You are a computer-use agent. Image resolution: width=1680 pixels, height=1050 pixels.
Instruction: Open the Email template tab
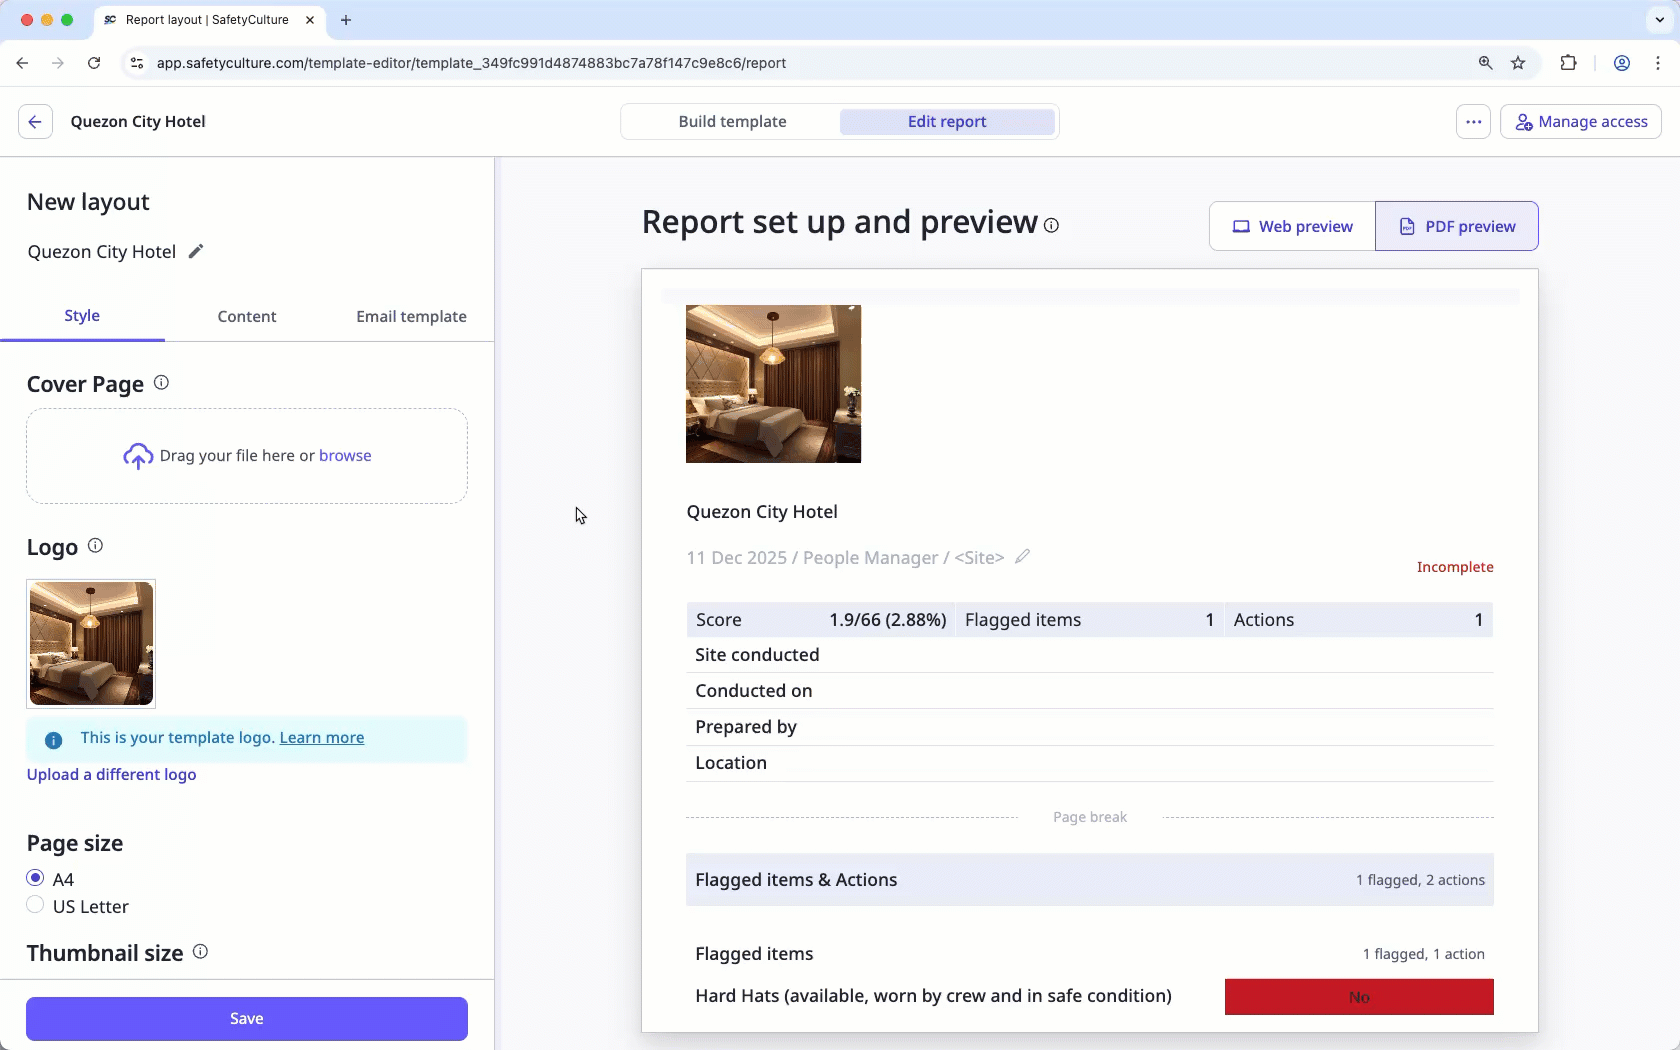click(x=411, y=316)
